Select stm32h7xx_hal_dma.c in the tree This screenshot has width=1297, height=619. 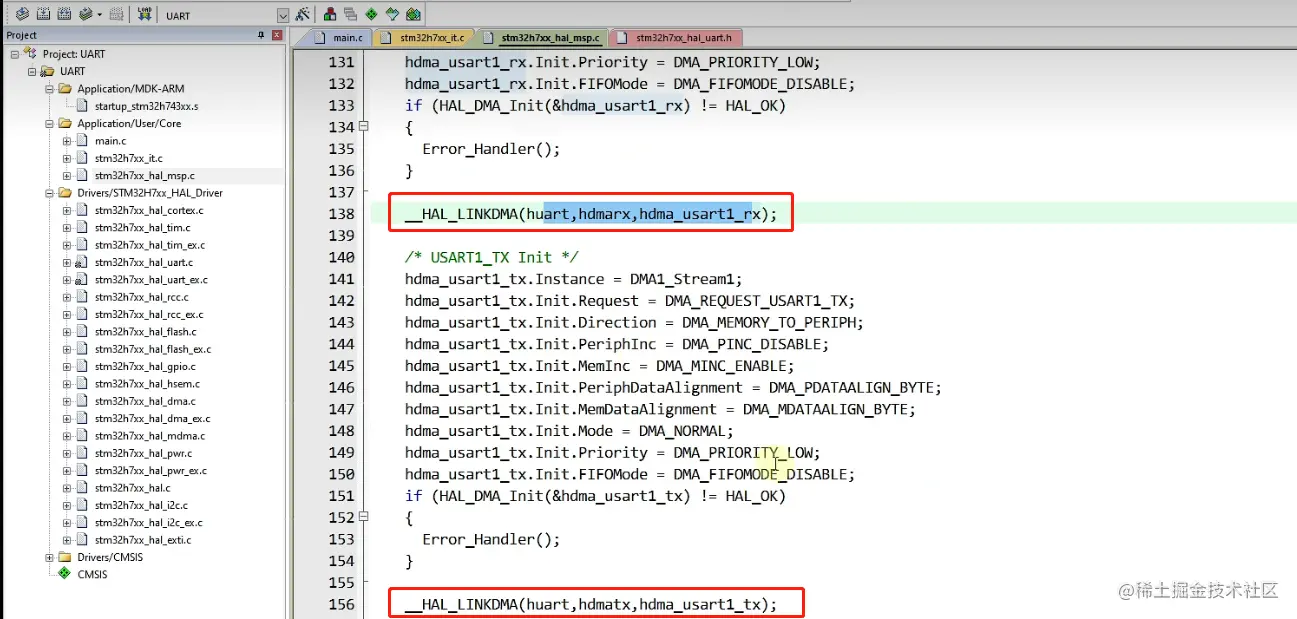tap(145, 402)
